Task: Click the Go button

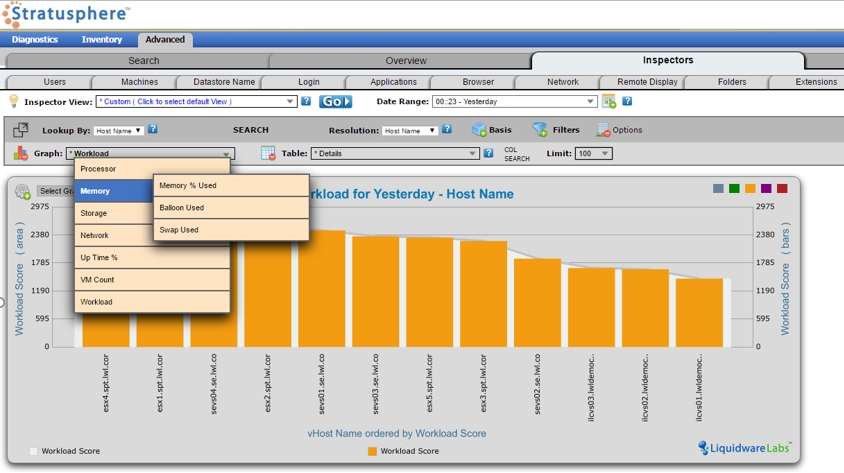Action: pos(335,101)
